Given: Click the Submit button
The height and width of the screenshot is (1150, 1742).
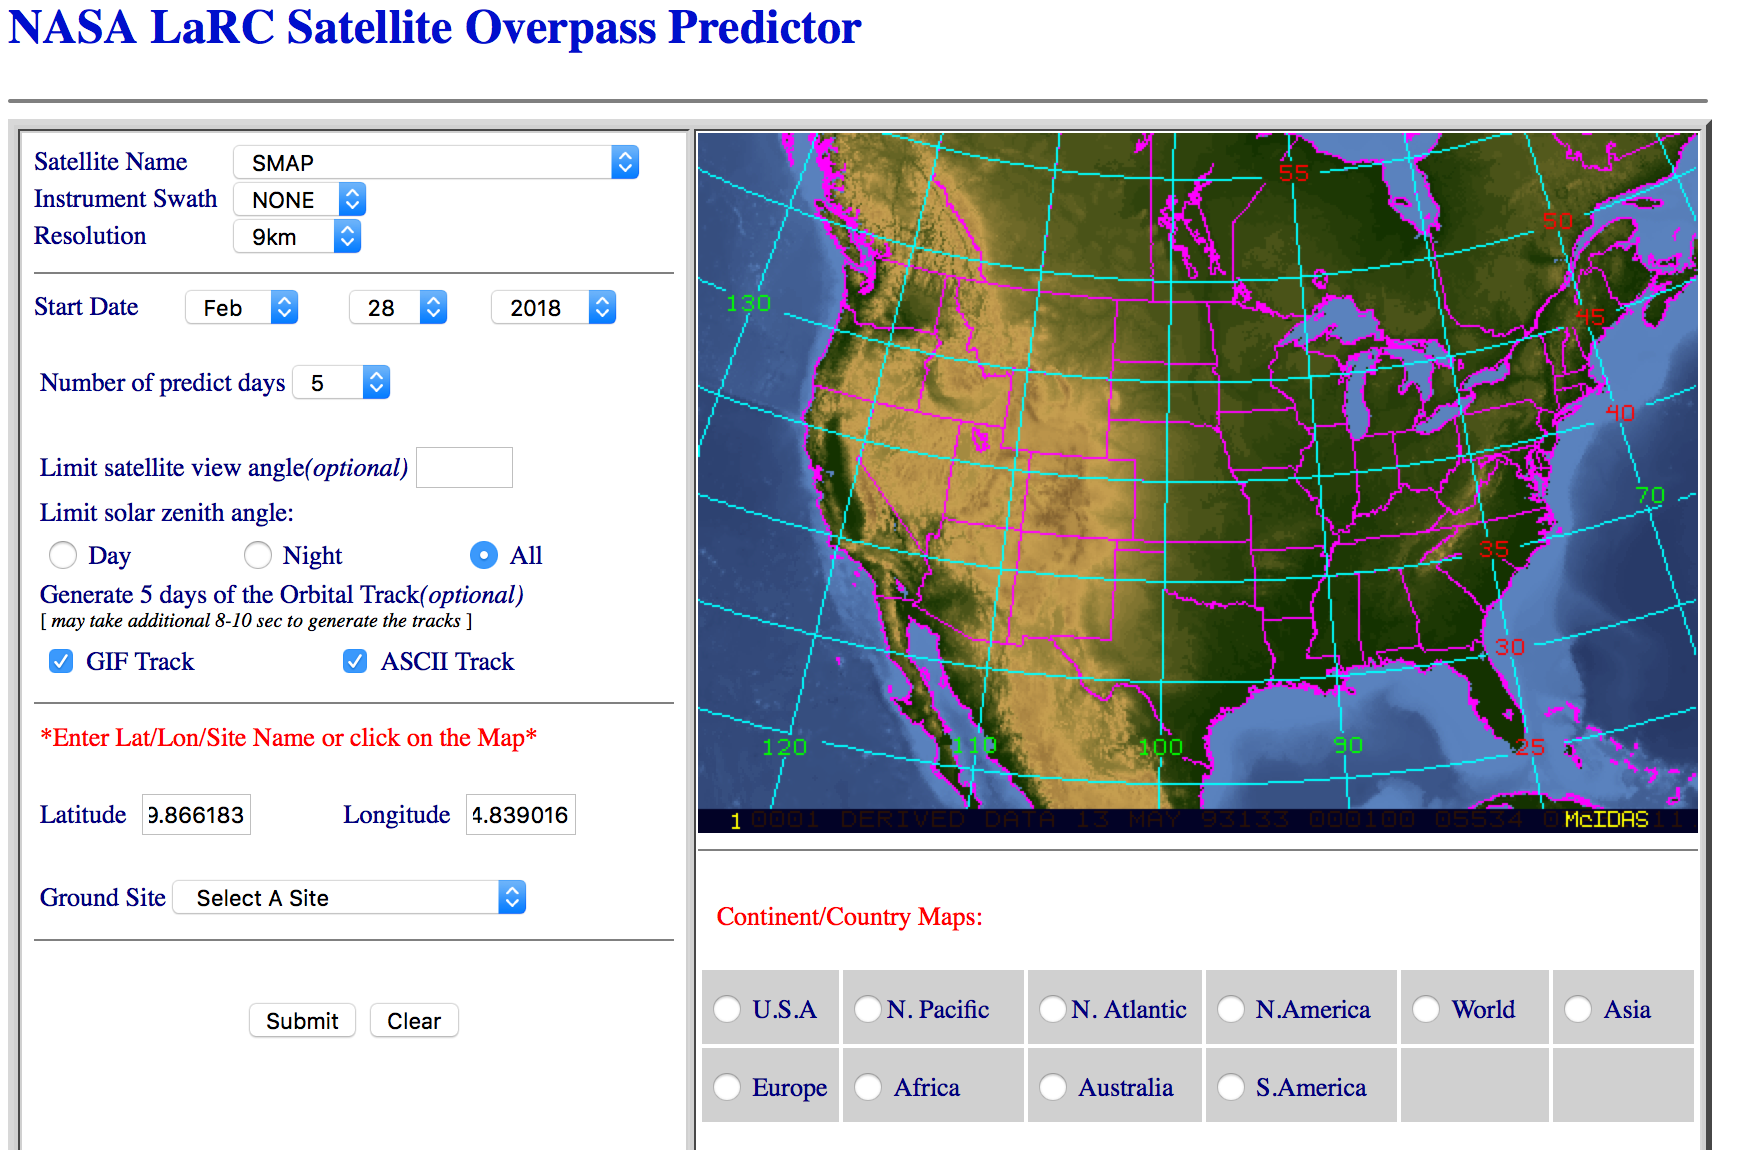Looking at the screenshot, I should pos(302,1021).
